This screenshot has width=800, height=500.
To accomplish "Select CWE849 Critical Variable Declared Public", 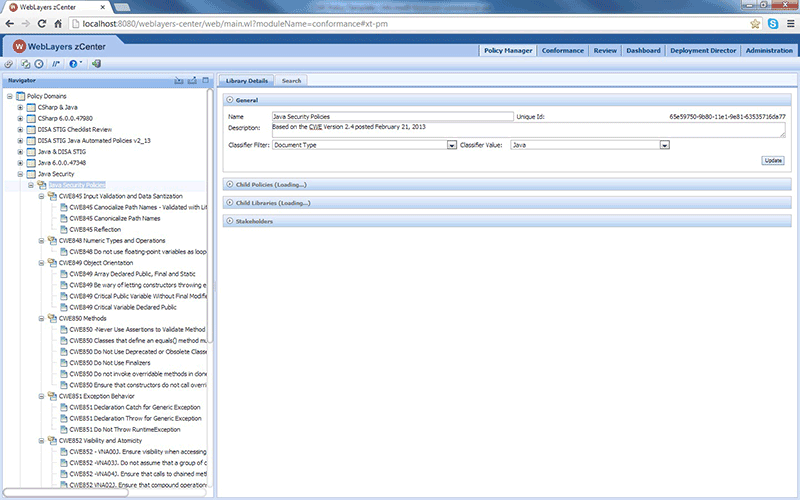I will 123,307.
